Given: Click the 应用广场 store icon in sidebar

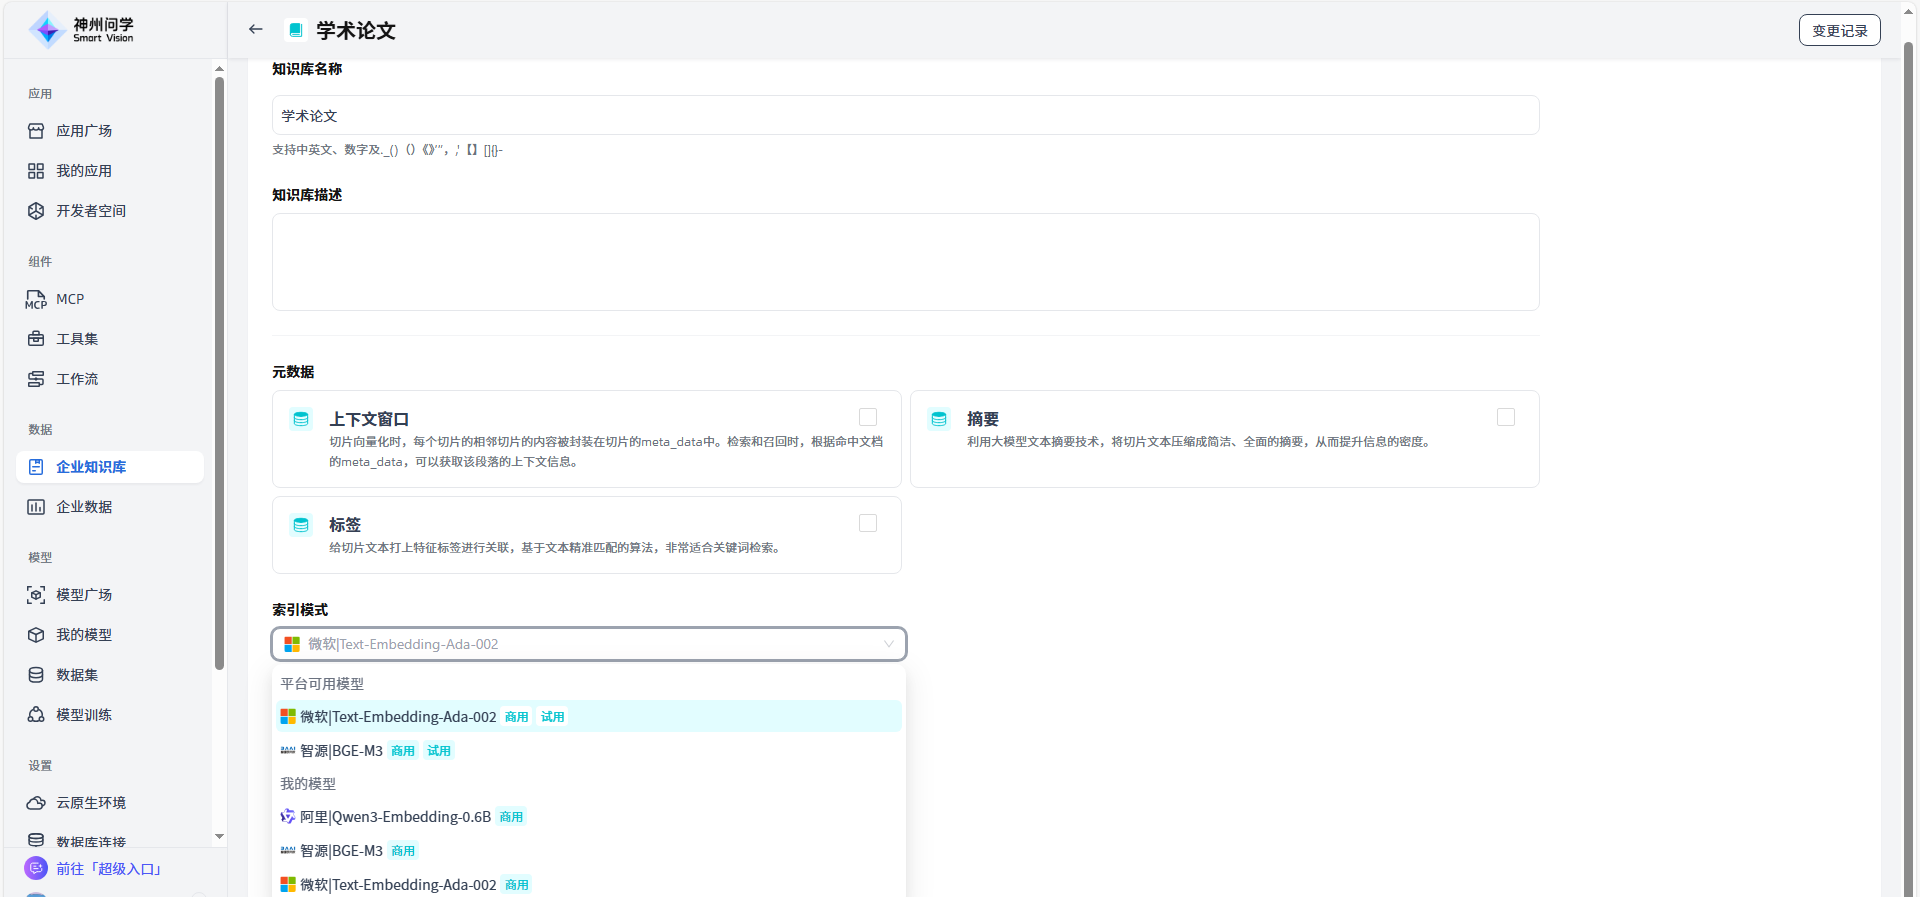Looking at the screenshot, I should [x=36, y=131].
